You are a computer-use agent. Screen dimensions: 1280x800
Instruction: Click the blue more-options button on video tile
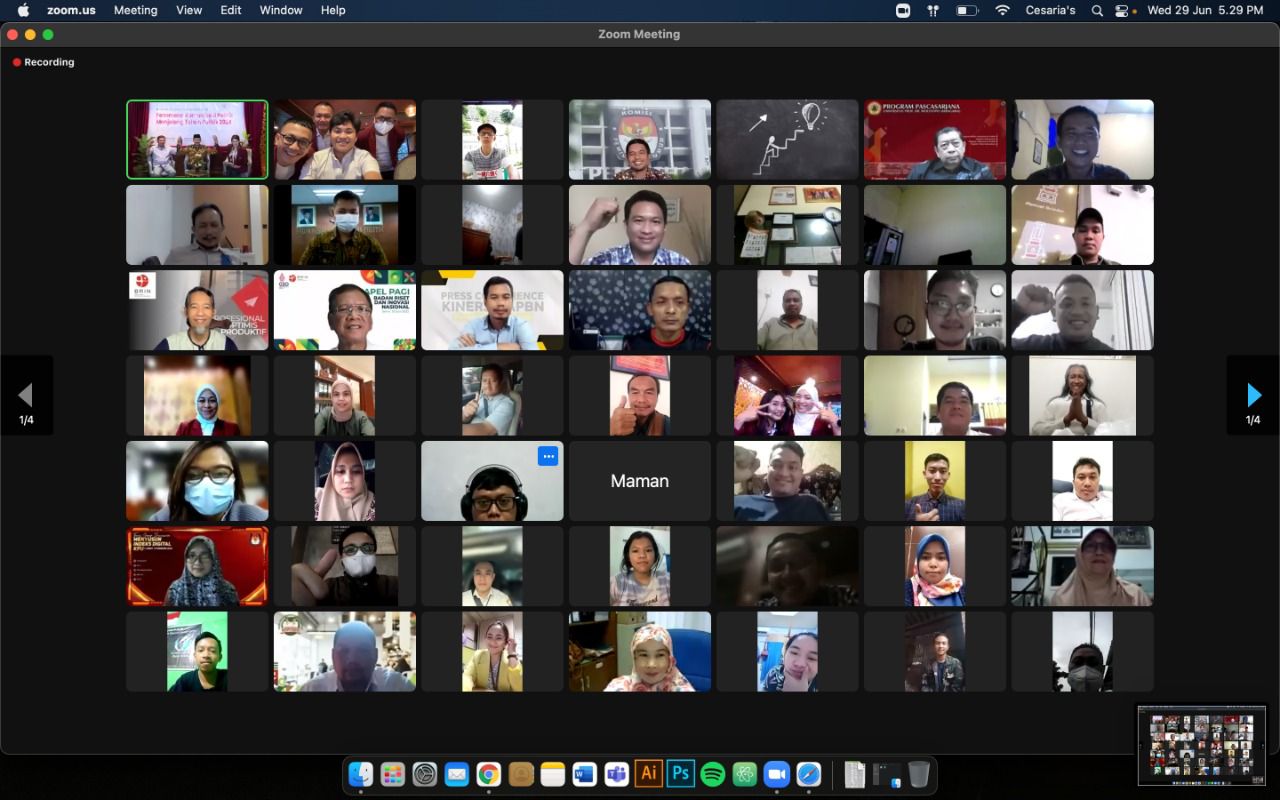click(547, 456)
